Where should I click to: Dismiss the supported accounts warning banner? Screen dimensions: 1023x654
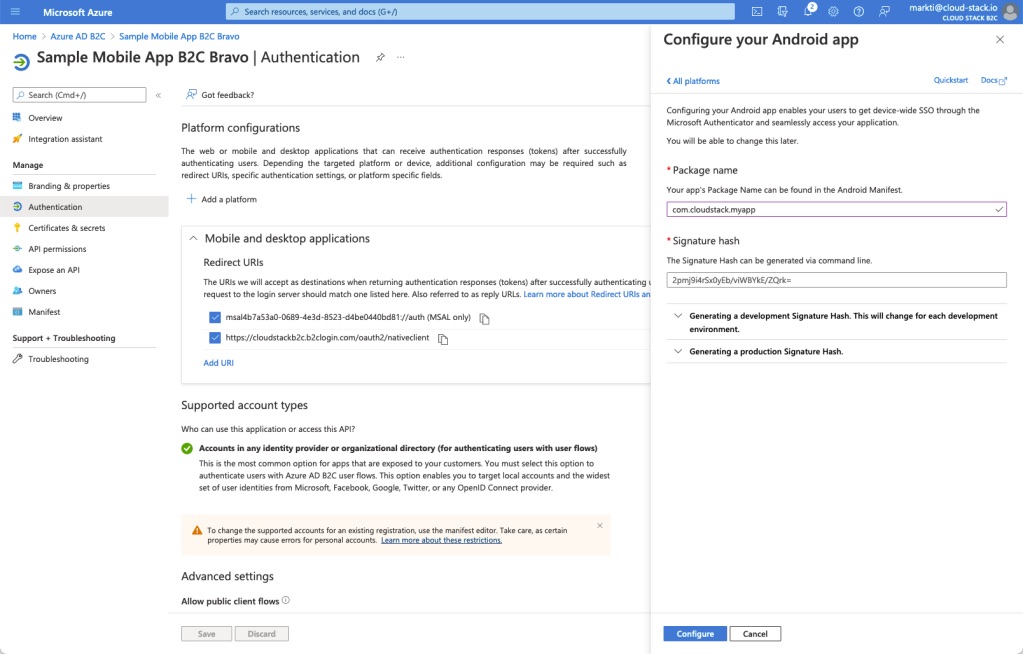pos(600,525)
